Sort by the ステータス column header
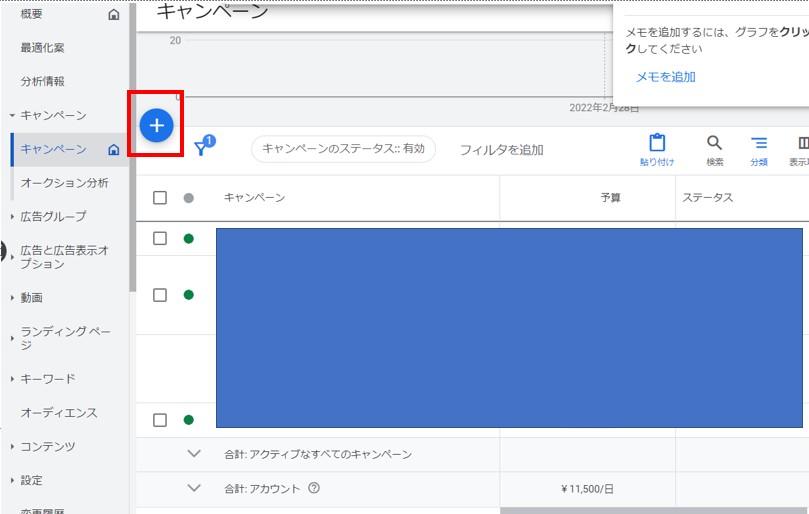 (x=707, y=198)
